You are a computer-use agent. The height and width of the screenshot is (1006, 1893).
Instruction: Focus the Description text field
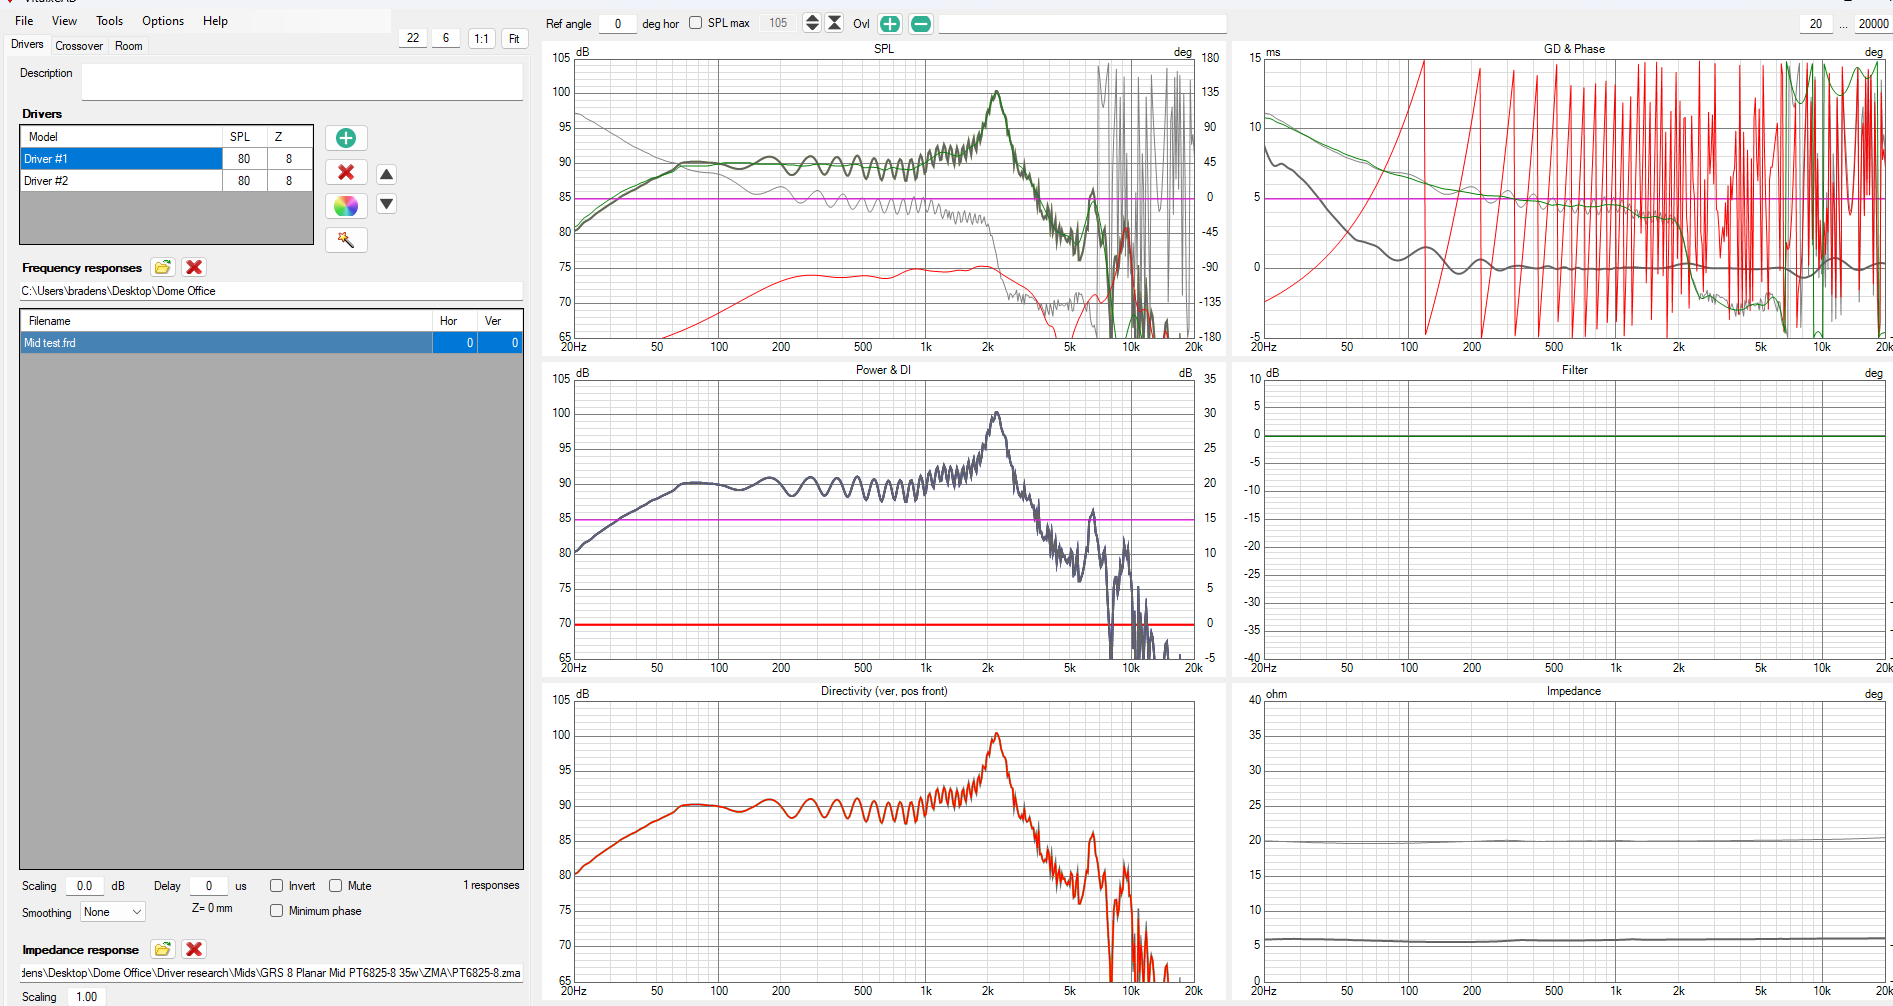pos(302,82)
